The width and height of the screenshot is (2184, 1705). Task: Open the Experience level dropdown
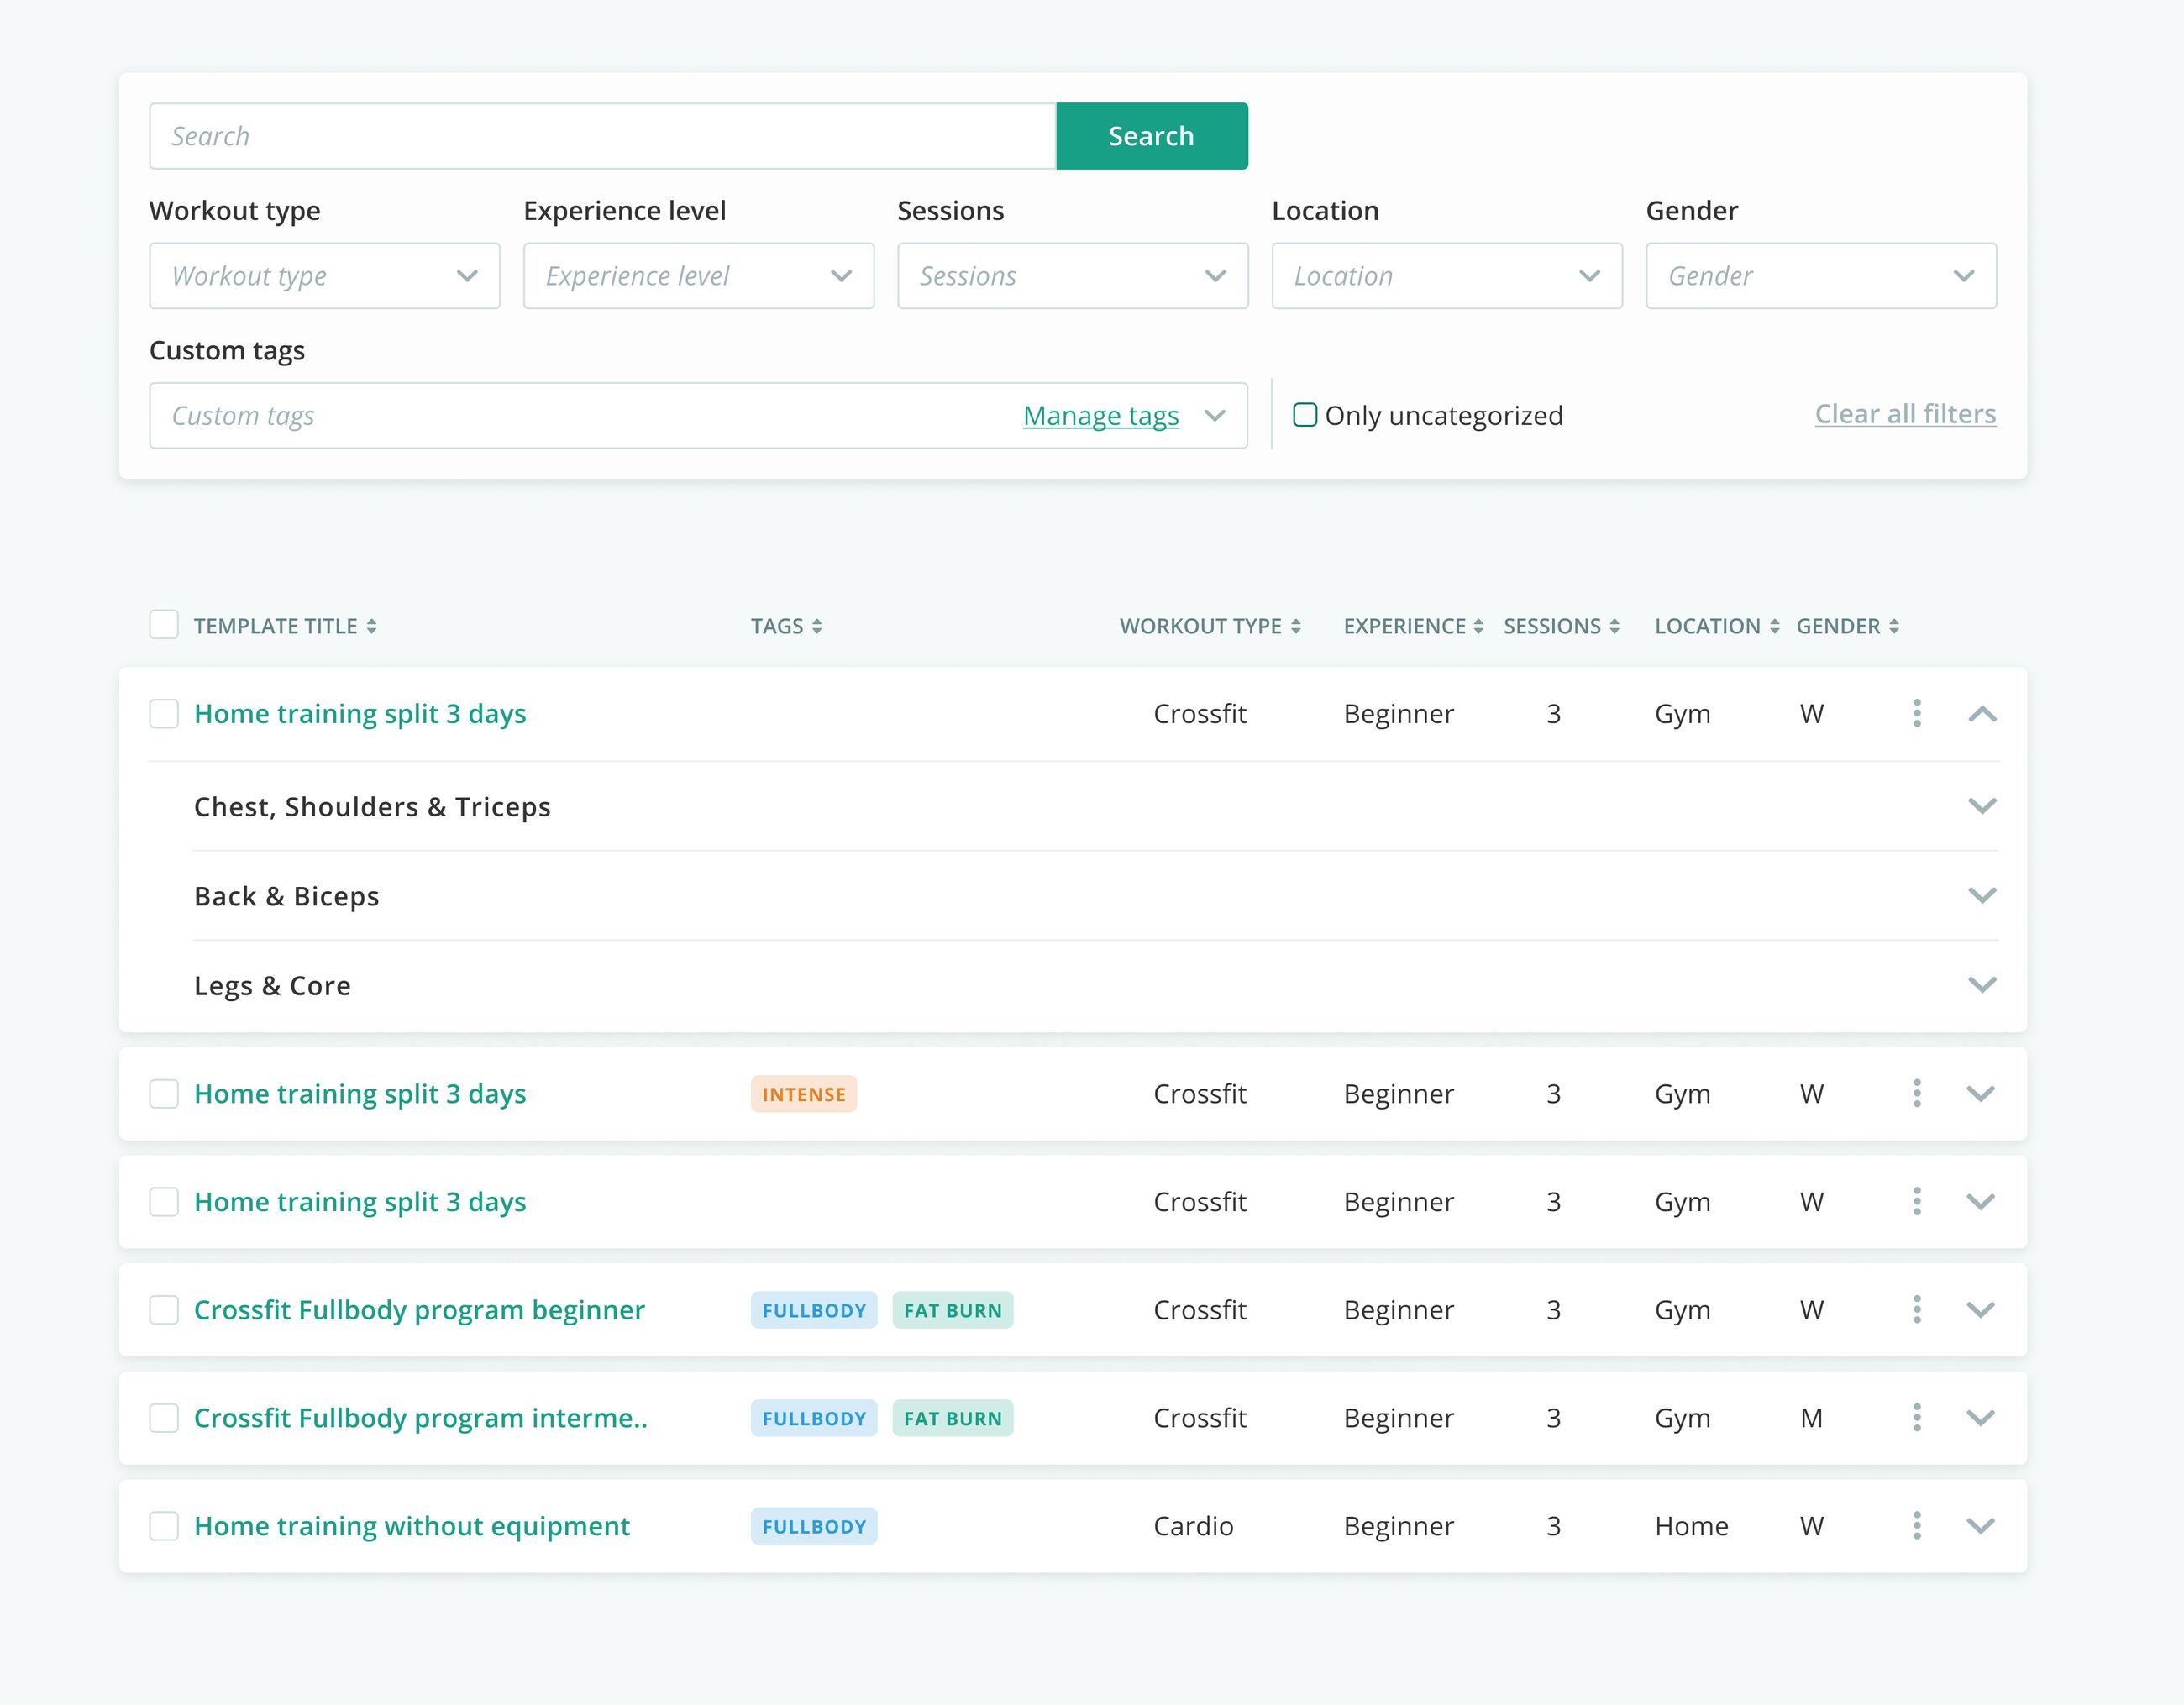(x=699, y=276)
